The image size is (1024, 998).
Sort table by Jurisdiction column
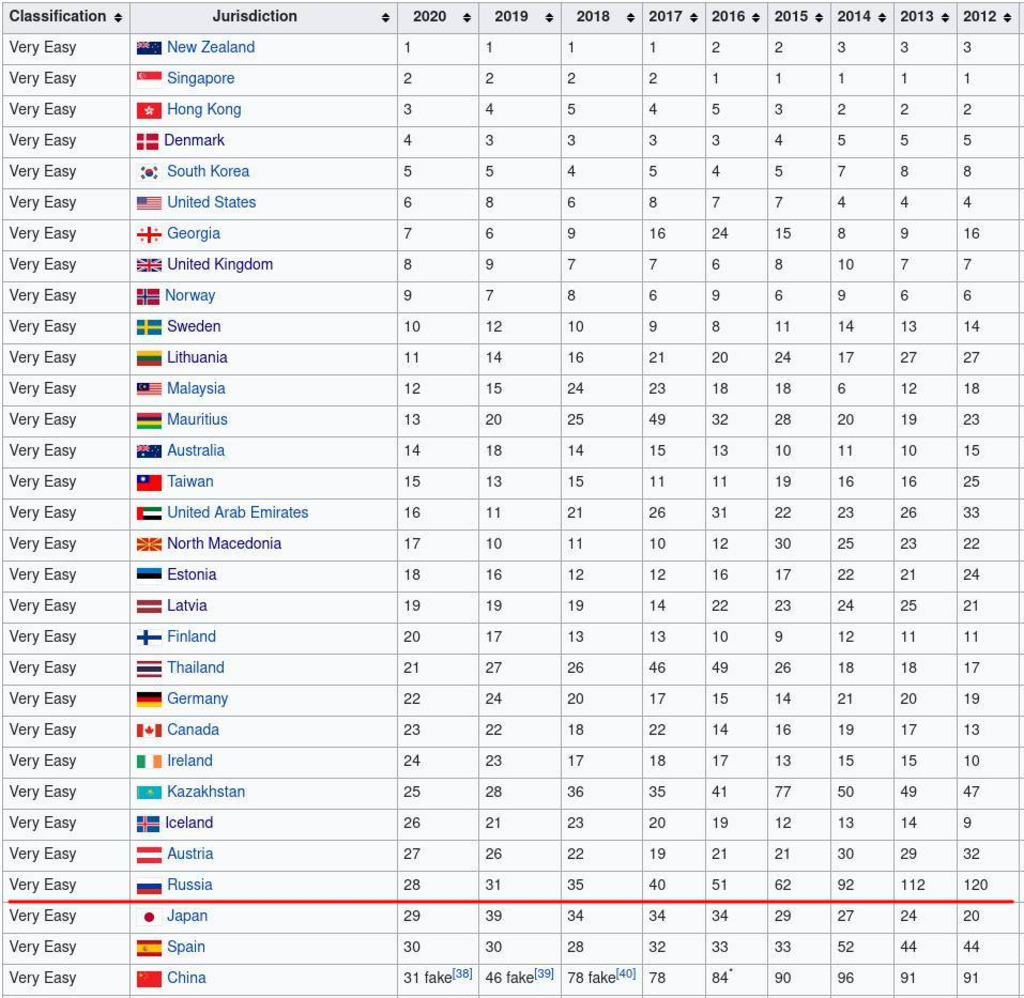coord(263,17)
